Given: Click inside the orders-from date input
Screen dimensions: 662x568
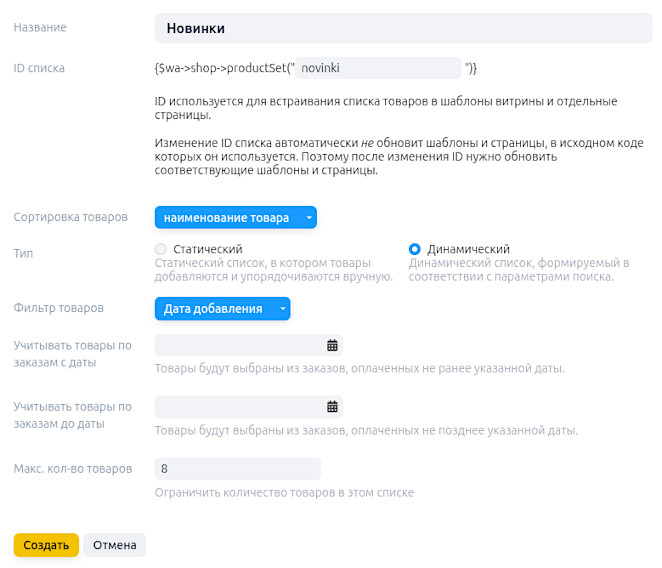Looking at the screenshot, I should 240,346.
